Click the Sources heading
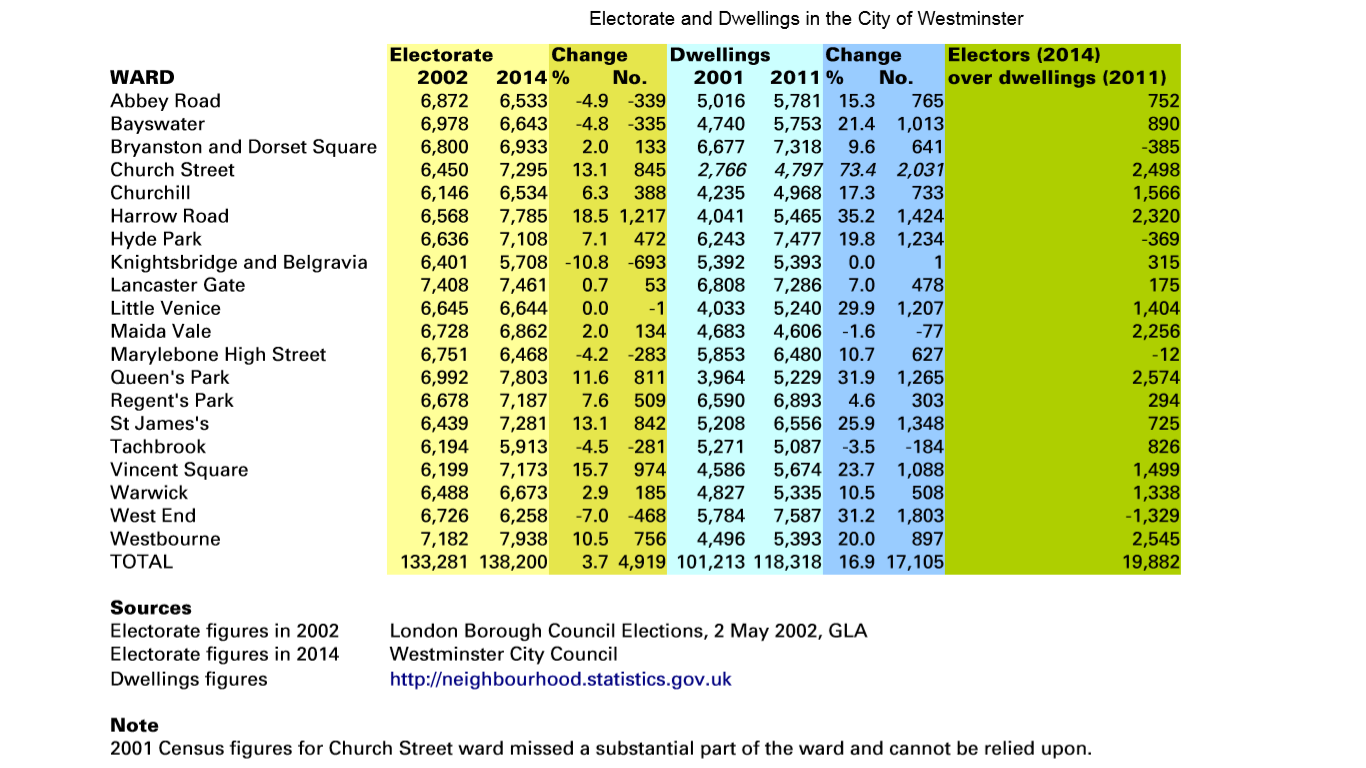1366x768 pixels. click(151, 608)
